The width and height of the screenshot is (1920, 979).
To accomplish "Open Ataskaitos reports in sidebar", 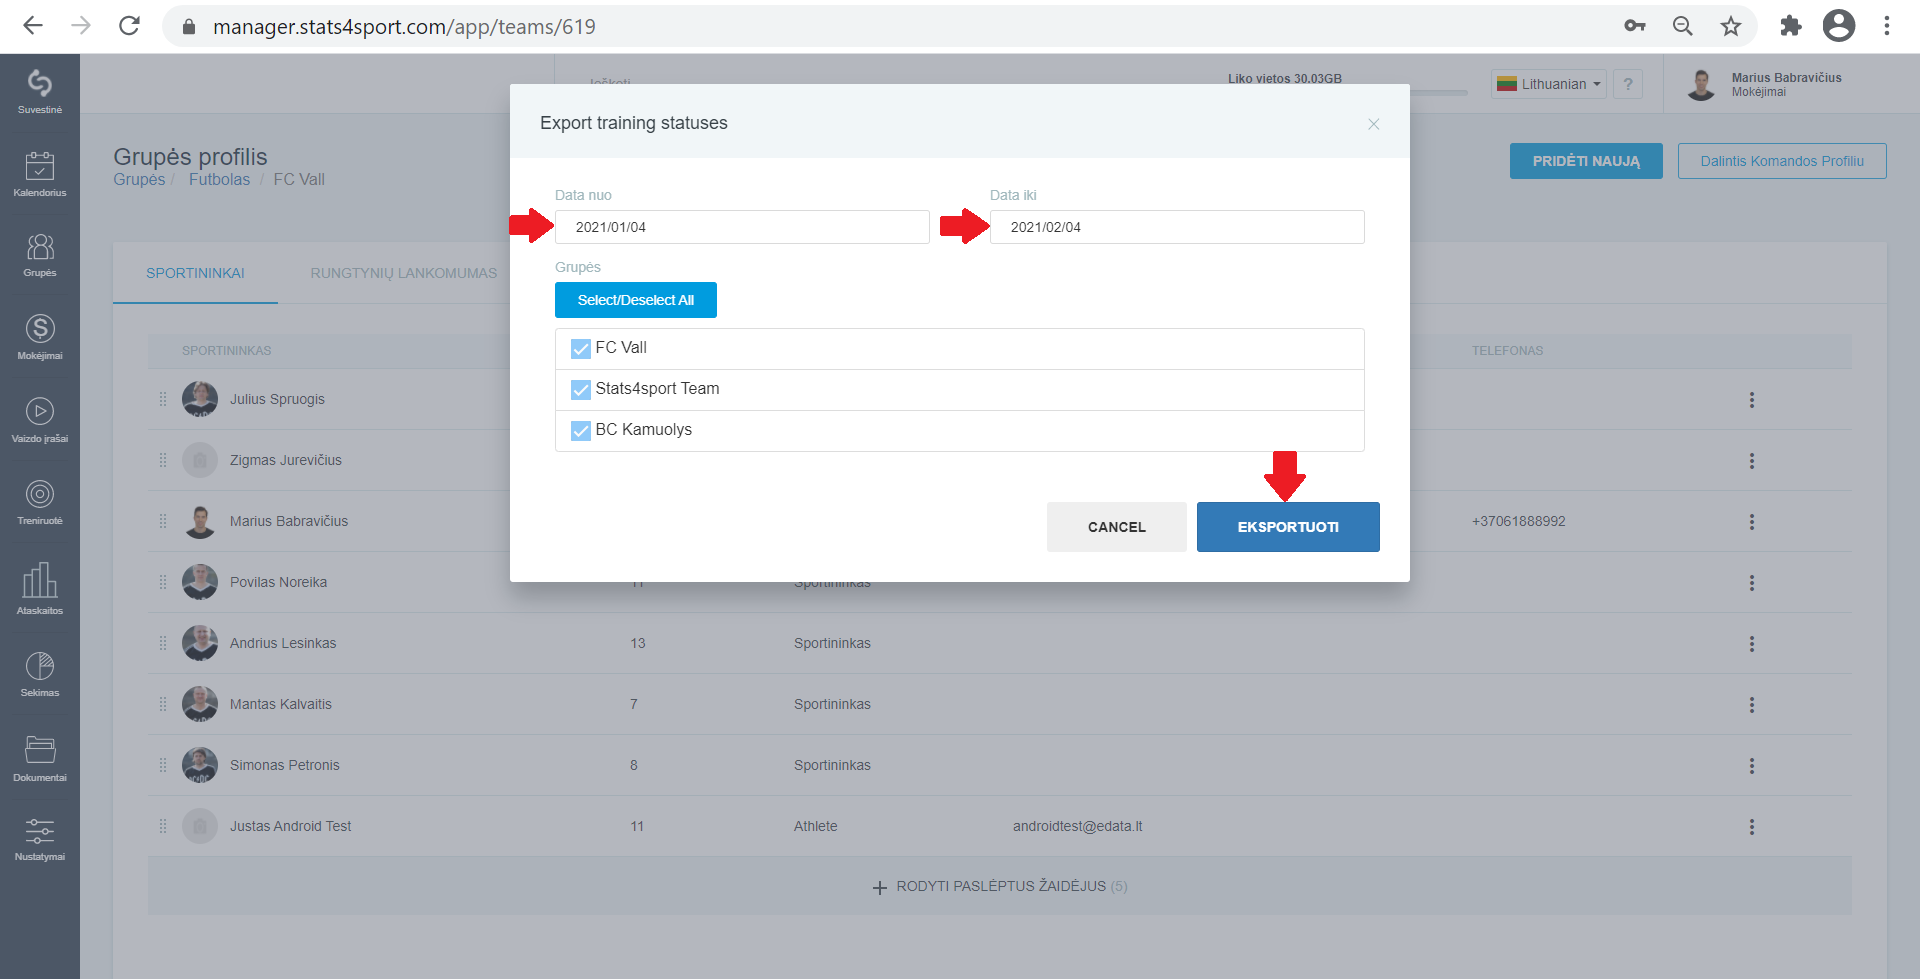I will pyautogui.click(x=40, y=588).
